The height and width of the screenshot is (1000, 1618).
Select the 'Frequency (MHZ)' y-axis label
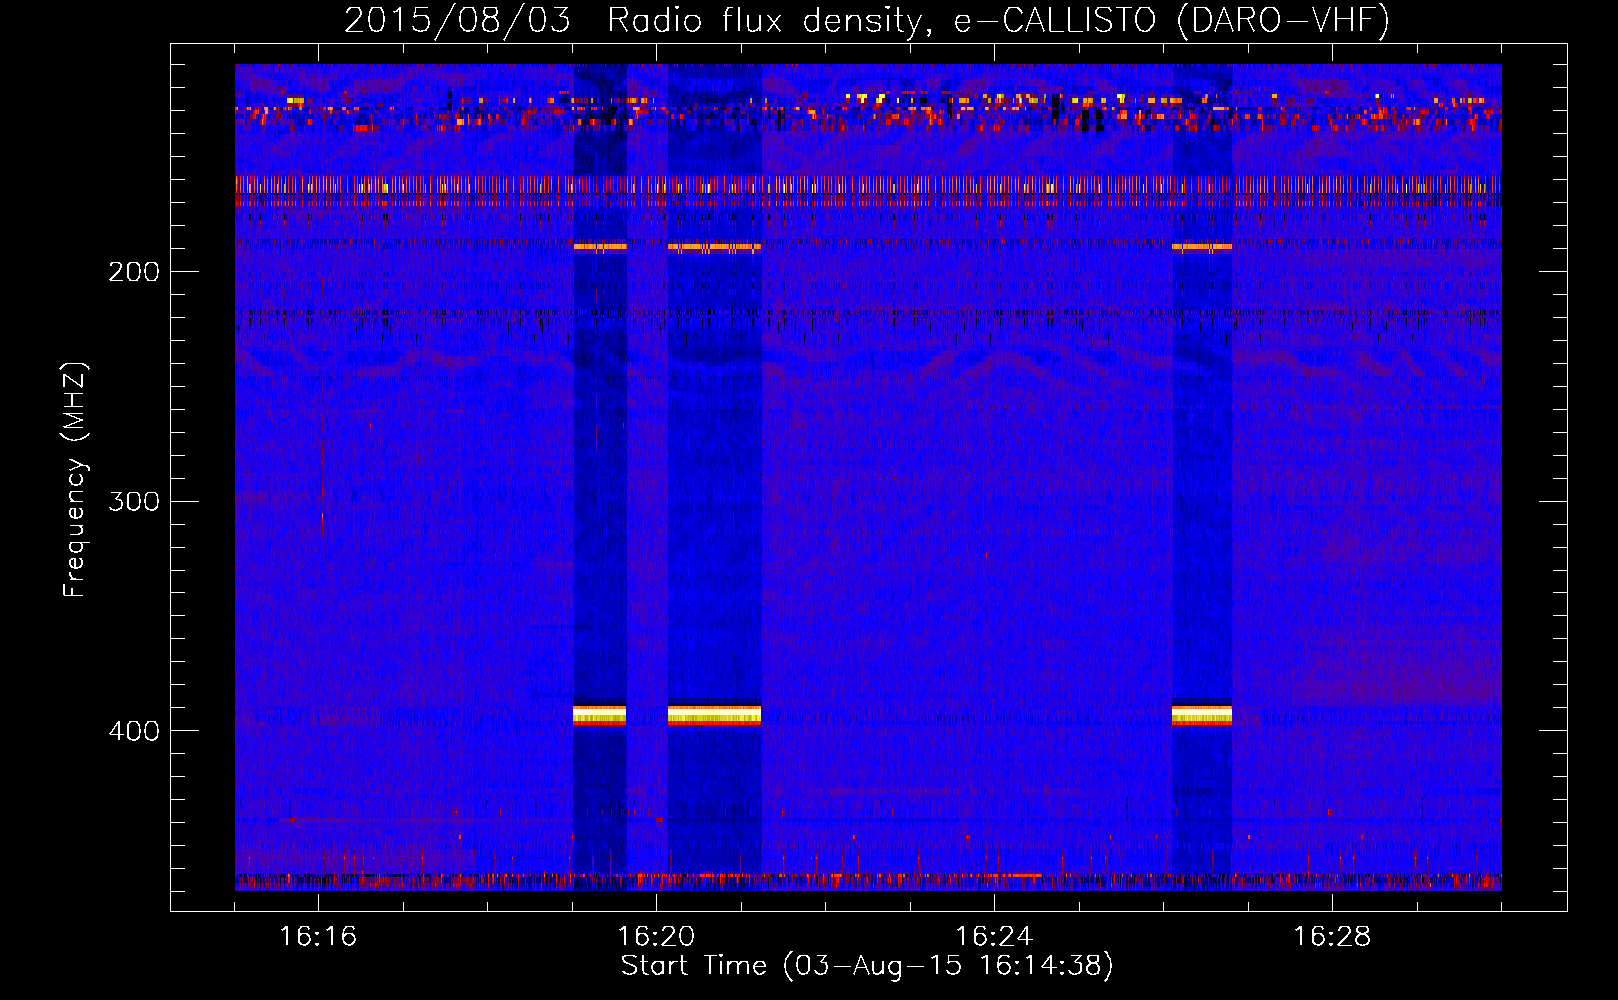click(75, 480)
